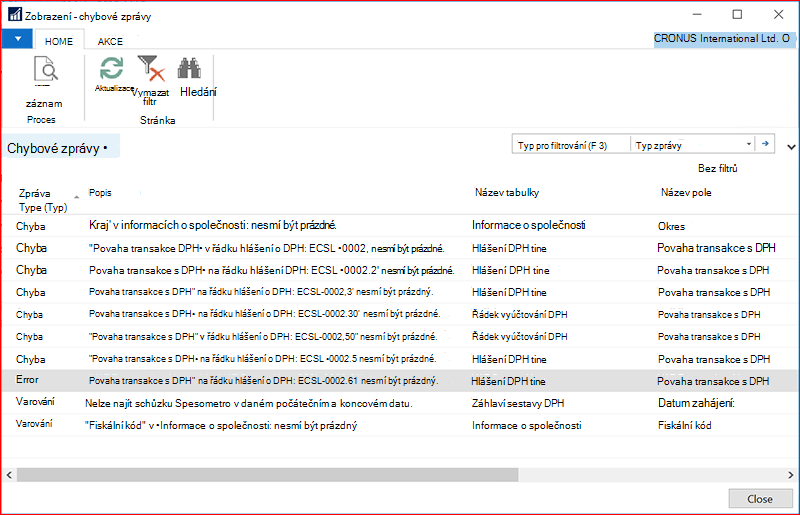The width and height of the screenshot is (800, 515).
Task: Clear filter using Vymazat filtr icon
Action: [x=152, y=68]
